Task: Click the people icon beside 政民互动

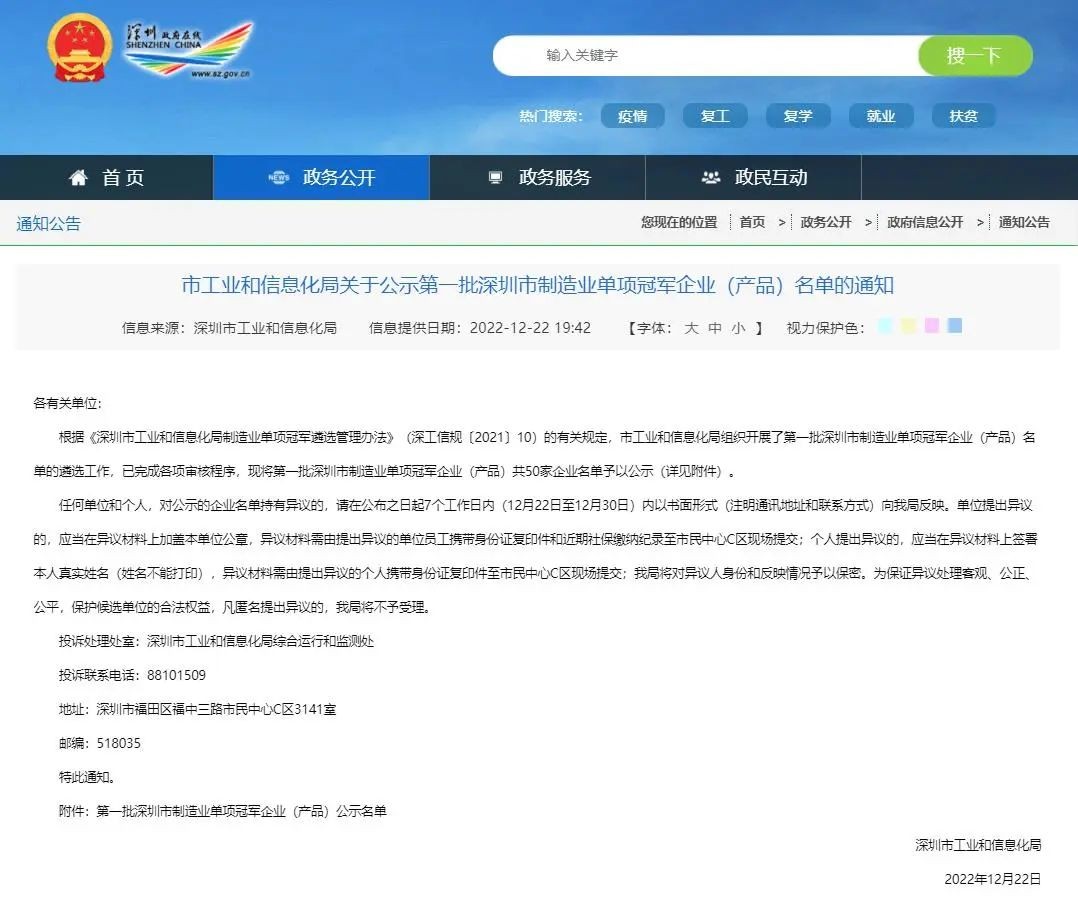Action: [711, 178]
